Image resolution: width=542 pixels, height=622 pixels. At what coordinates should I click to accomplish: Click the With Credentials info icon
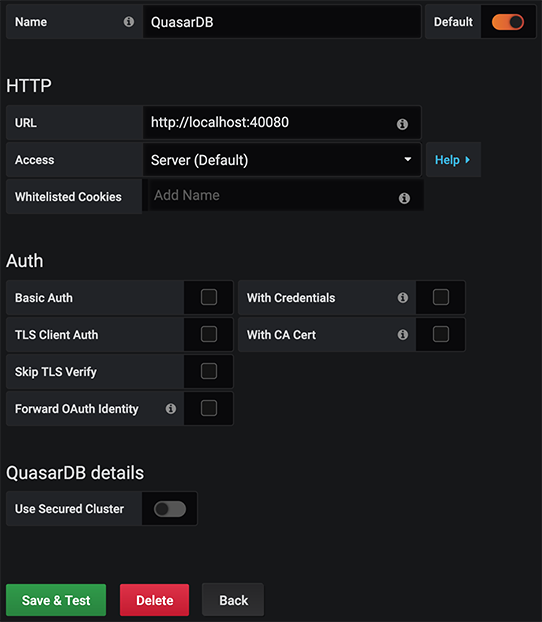(x=403, y=298)
